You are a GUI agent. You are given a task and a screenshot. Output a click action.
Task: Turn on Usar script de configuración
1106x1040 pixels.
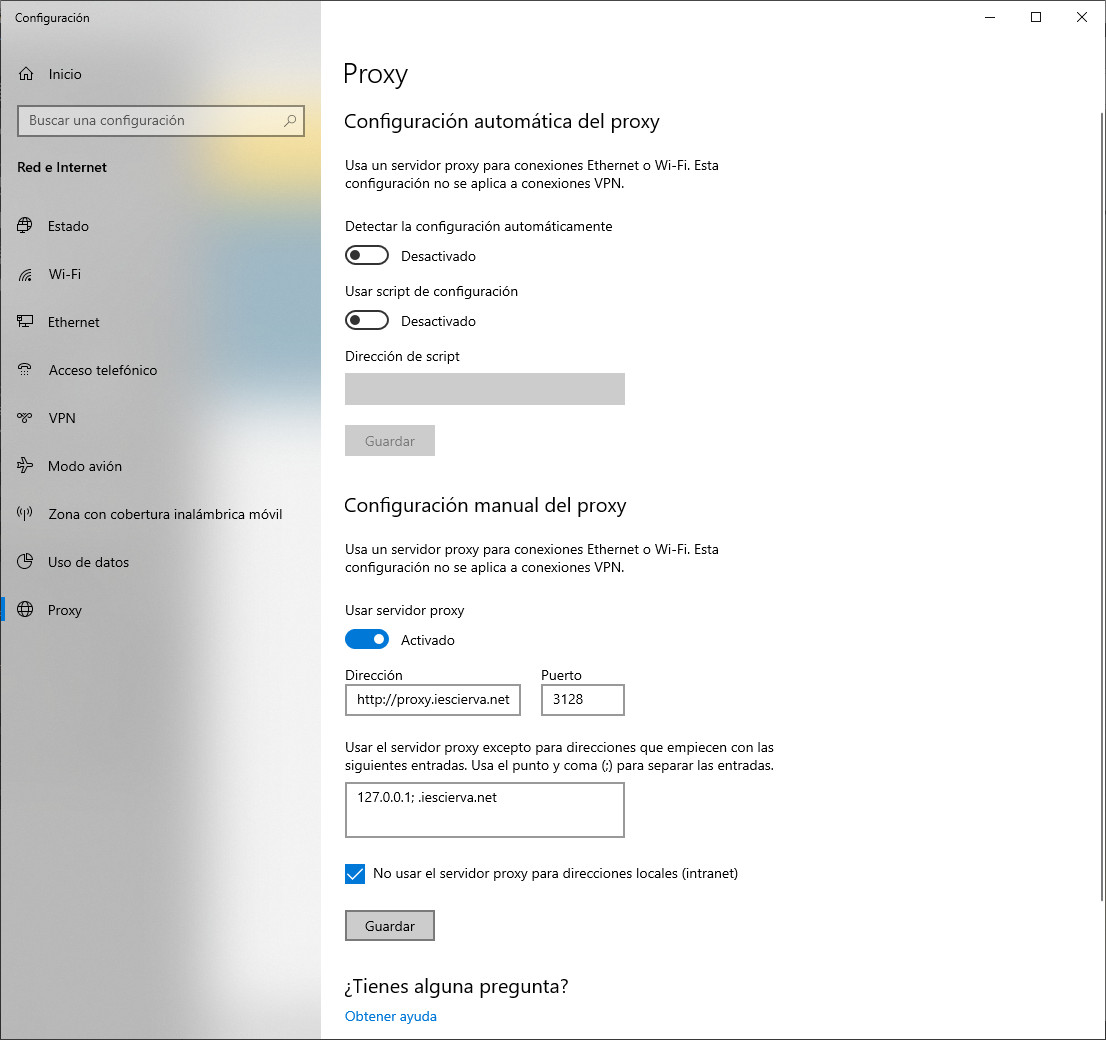click(x=366, y=321)
